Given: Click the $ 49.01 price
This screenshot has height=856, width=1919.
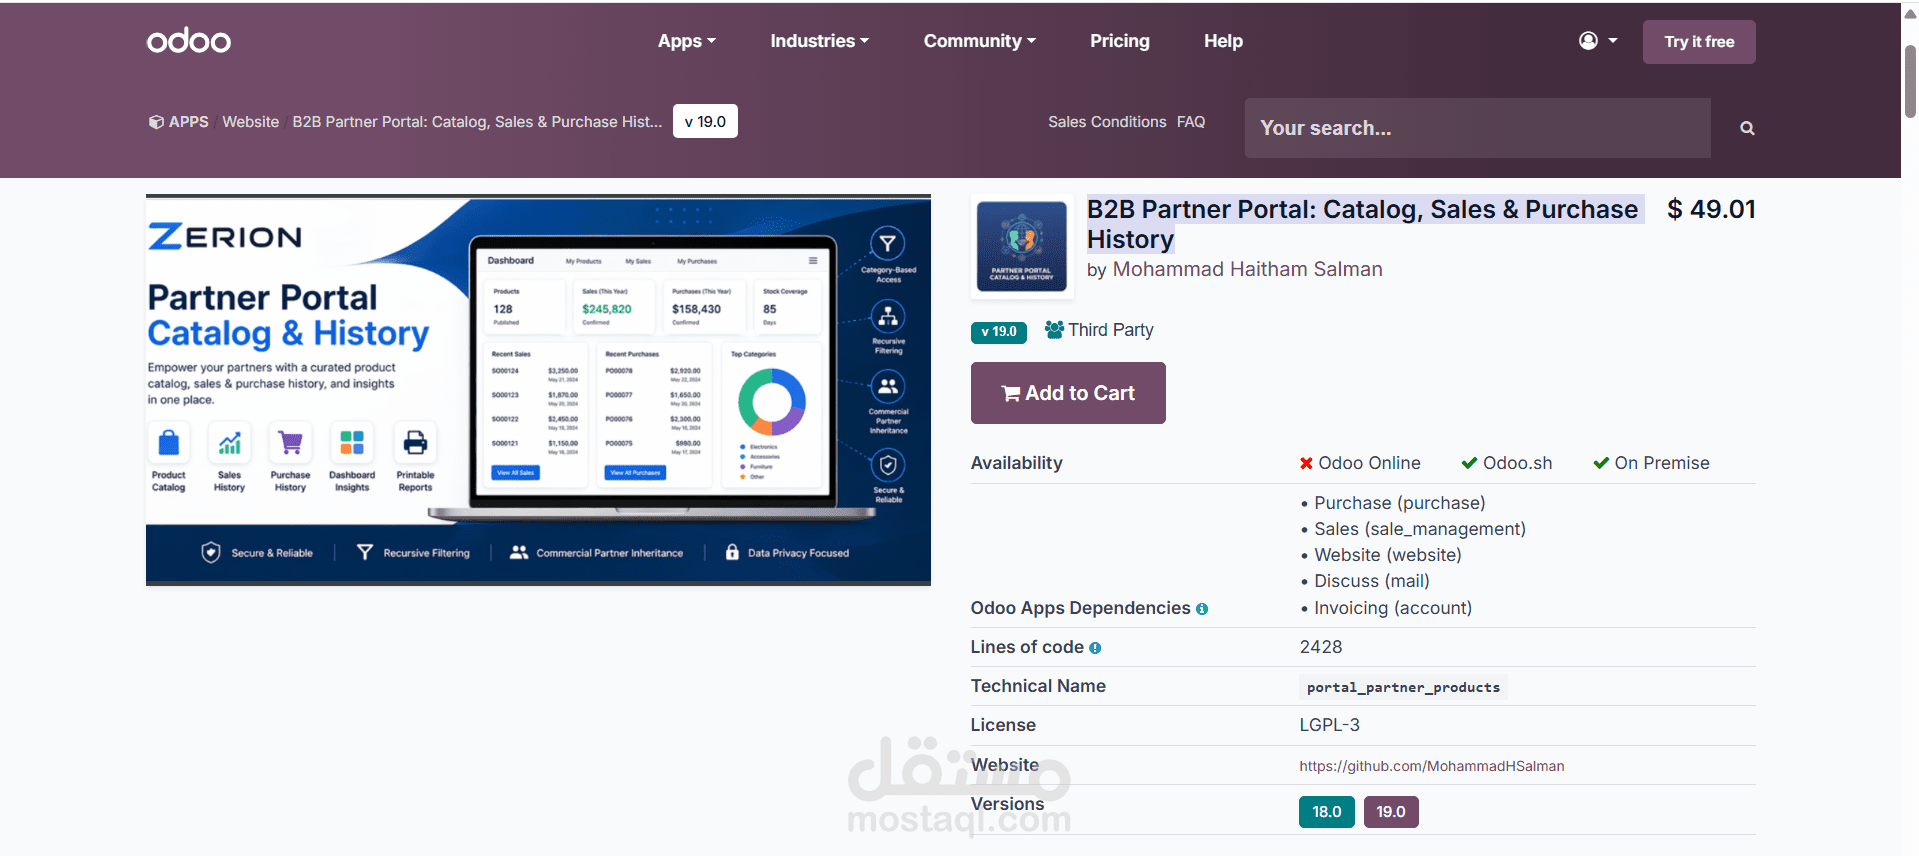Looking at the screenshot, I should coord(1711,209).
